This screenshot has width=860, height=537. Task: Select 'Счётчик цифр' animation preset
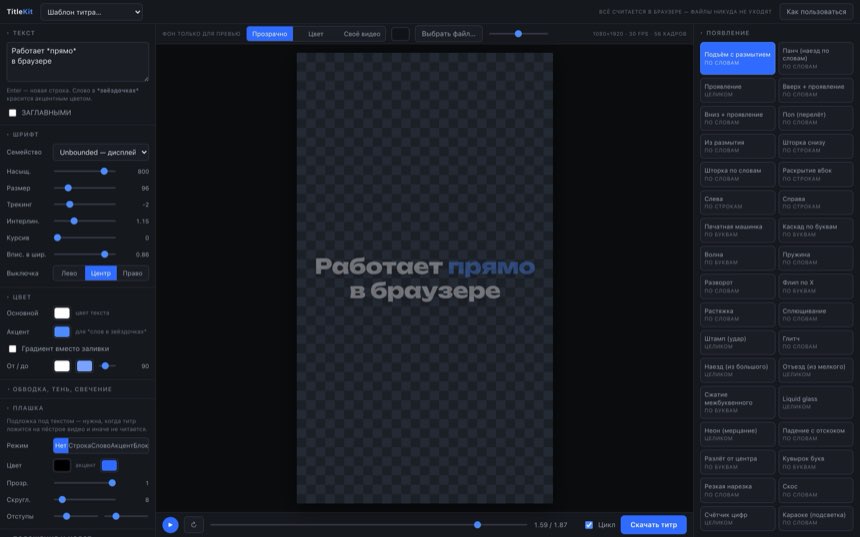pyautogui.click(x=738, y=518)
